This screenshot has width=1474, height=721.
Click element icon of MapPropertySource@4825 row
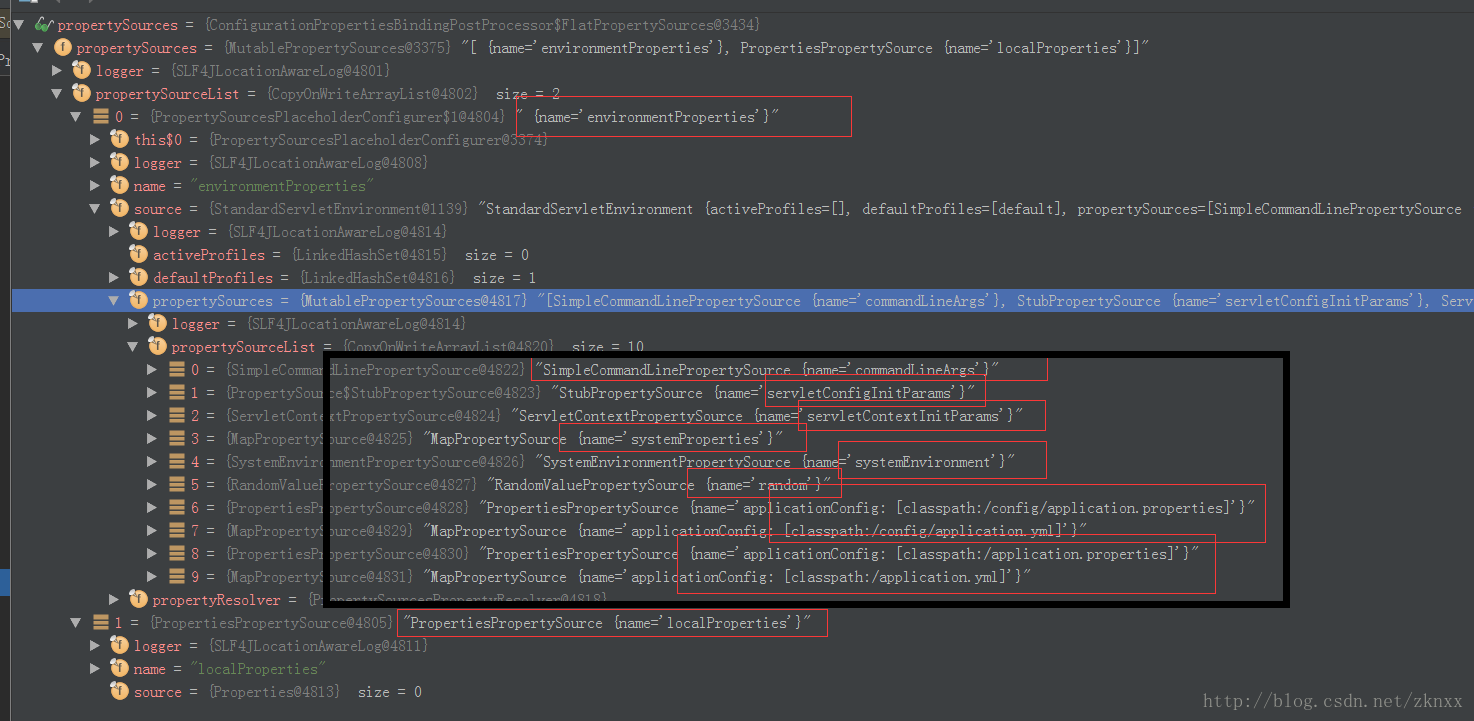[177, 438]
